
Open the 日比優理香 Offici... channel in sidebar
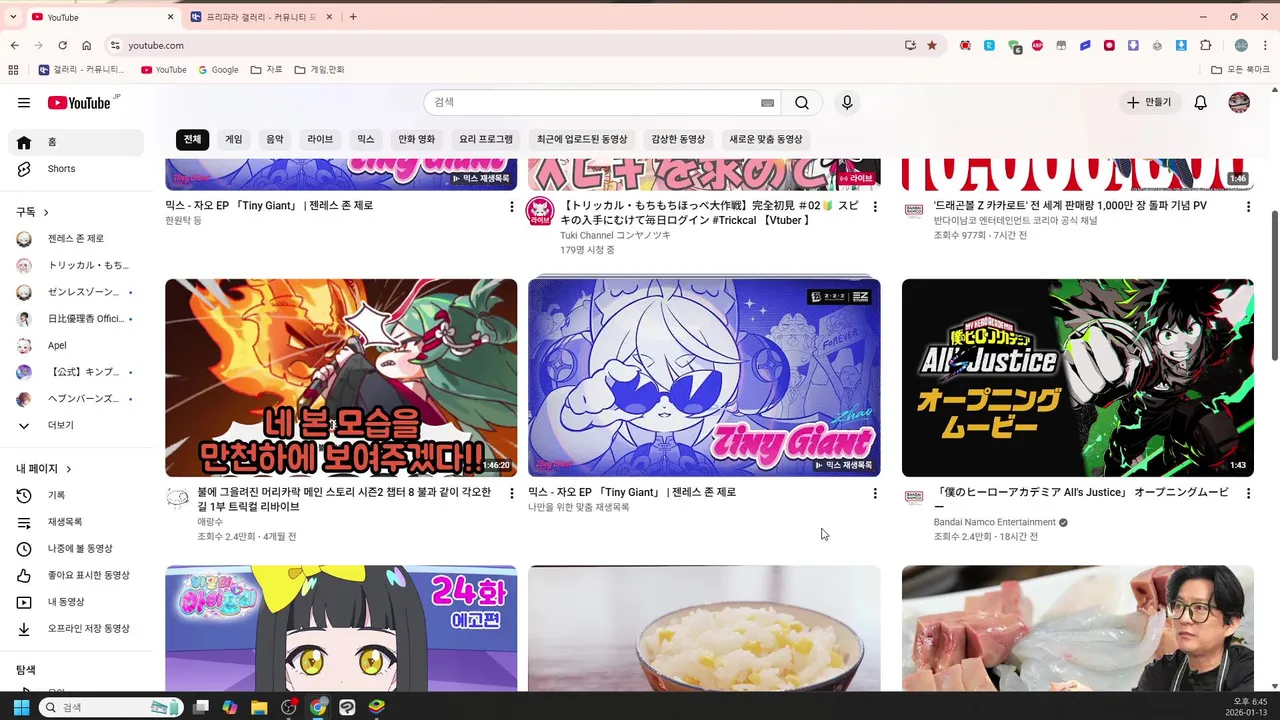76,318
